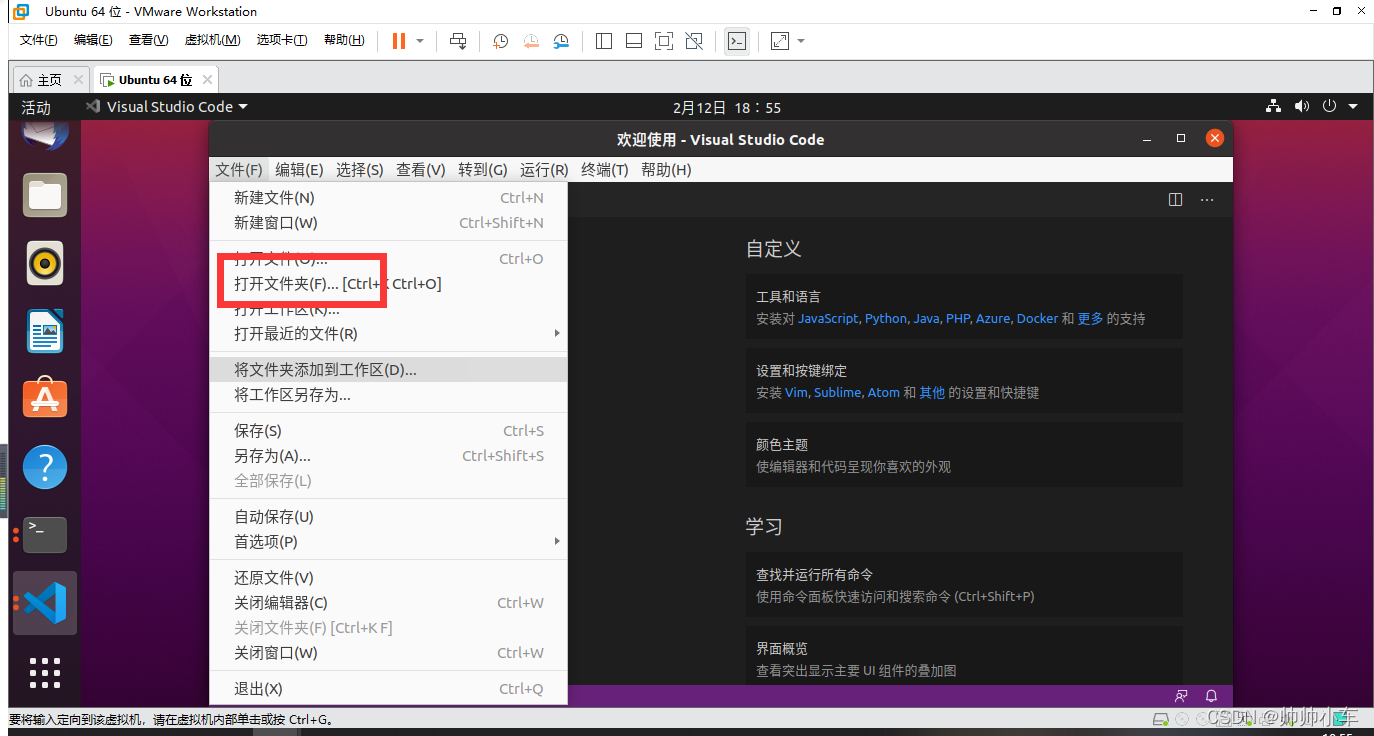Select 另存为(A)... menu entry
Image resolution: width=1374 pixels, height=736 pixels.
(388, 456)
